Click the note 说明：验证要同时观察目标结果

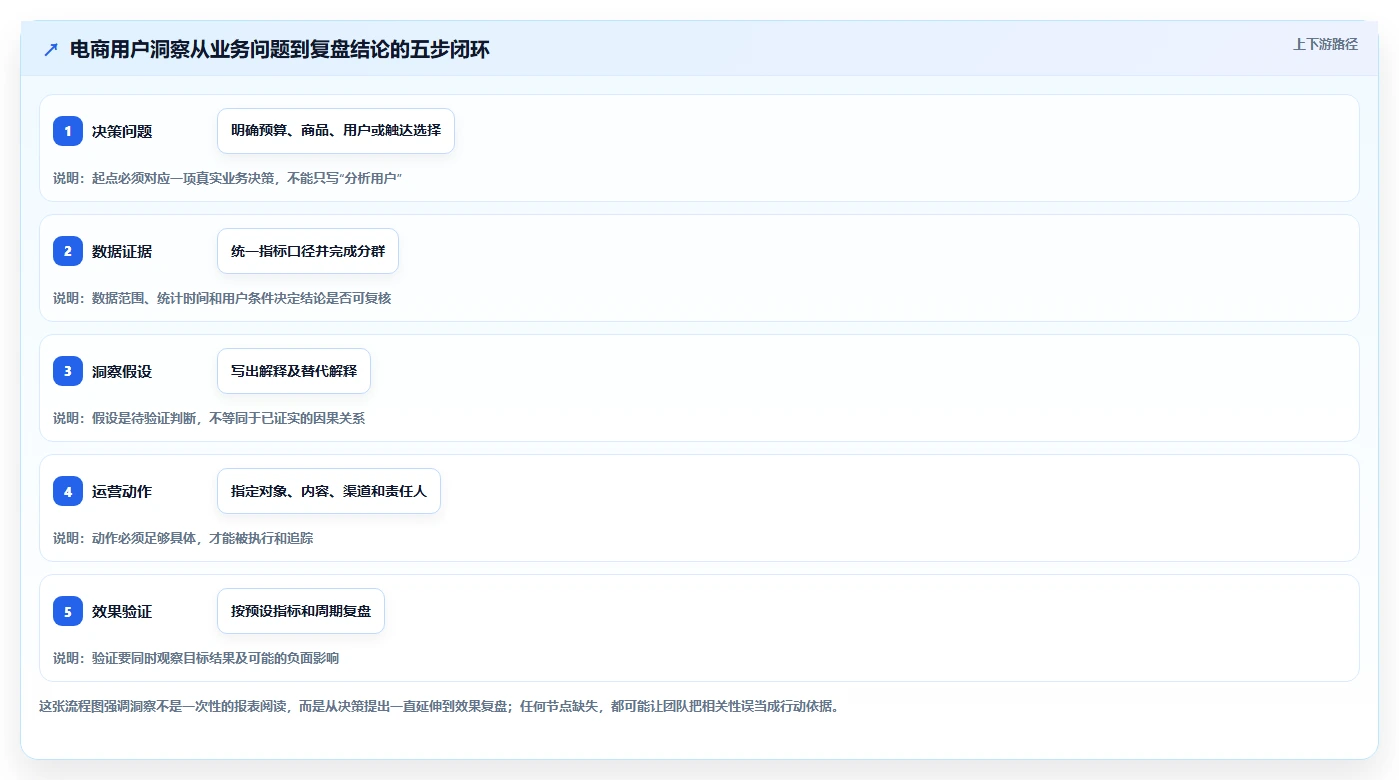click(x=196, y=658)
